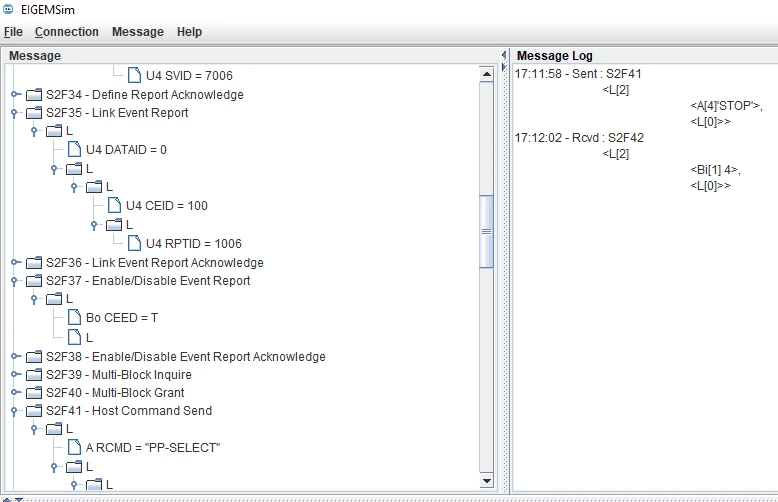Click the document icon next to U4 SVID = 7006
778x502 pixels.
(134, 75)
